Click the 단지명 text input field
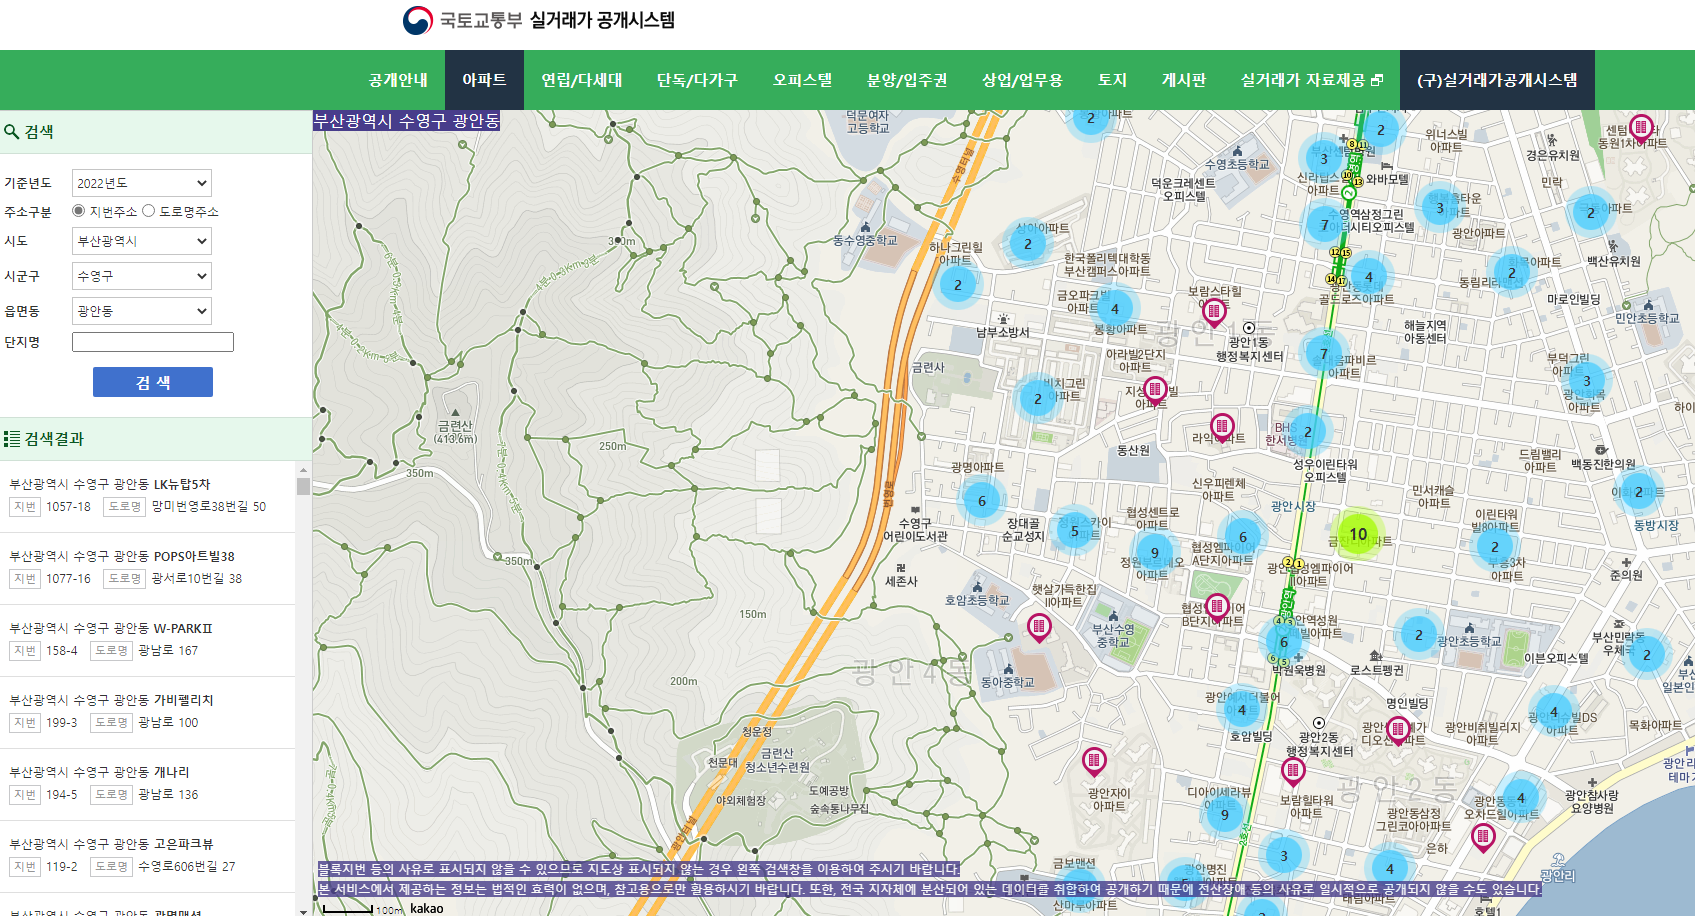Viewport: 1695px width, 916px height. click(153, 342)
